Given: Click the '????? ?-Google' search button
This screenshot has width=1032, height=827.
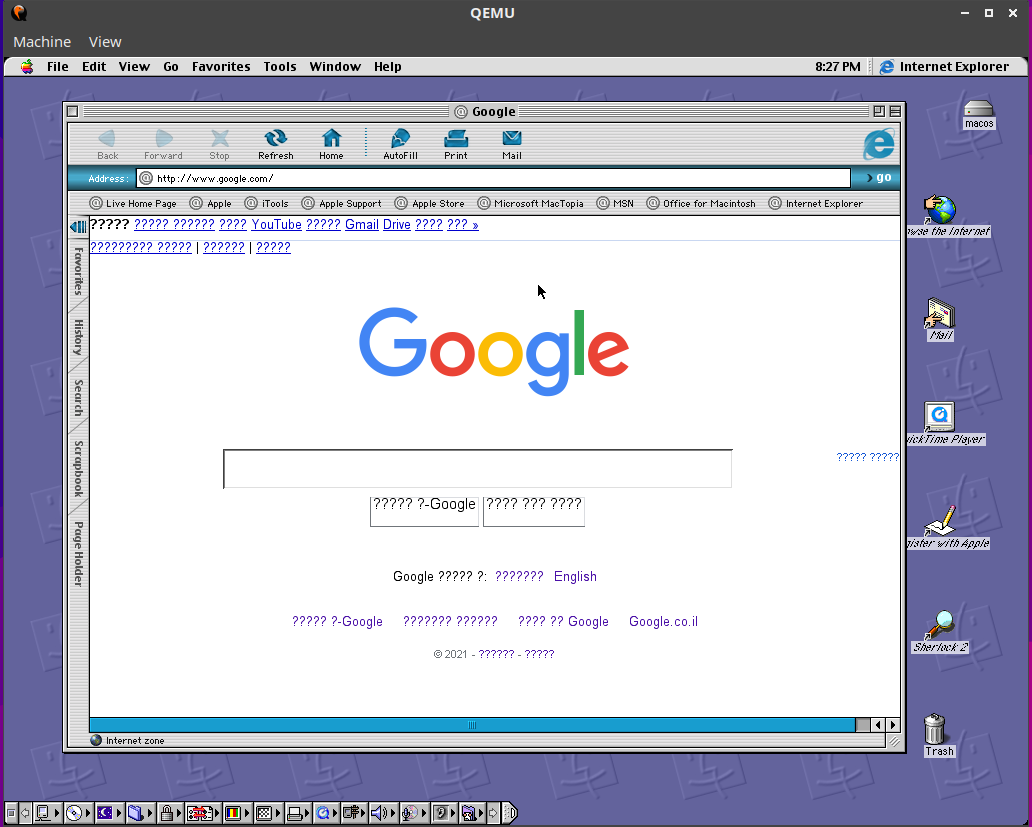Looking at the screenshot, I should click(425, 511).
